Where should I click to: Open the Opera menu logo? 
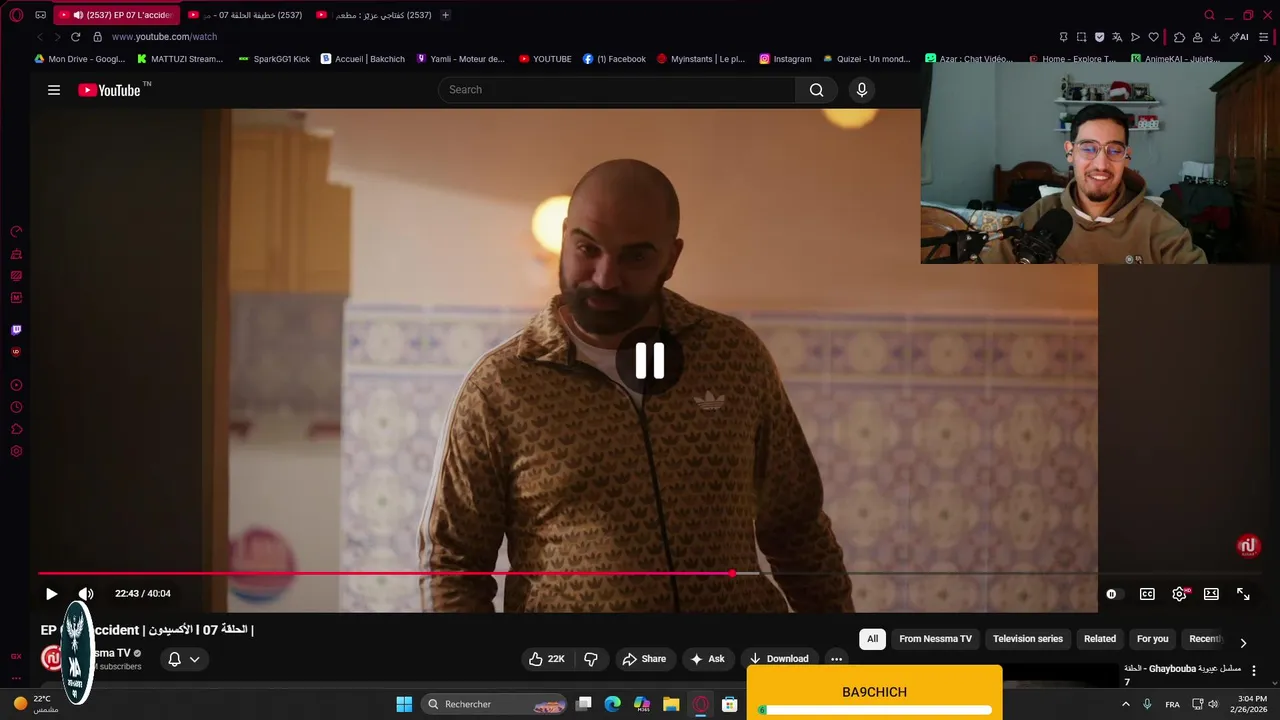point(16,15)
